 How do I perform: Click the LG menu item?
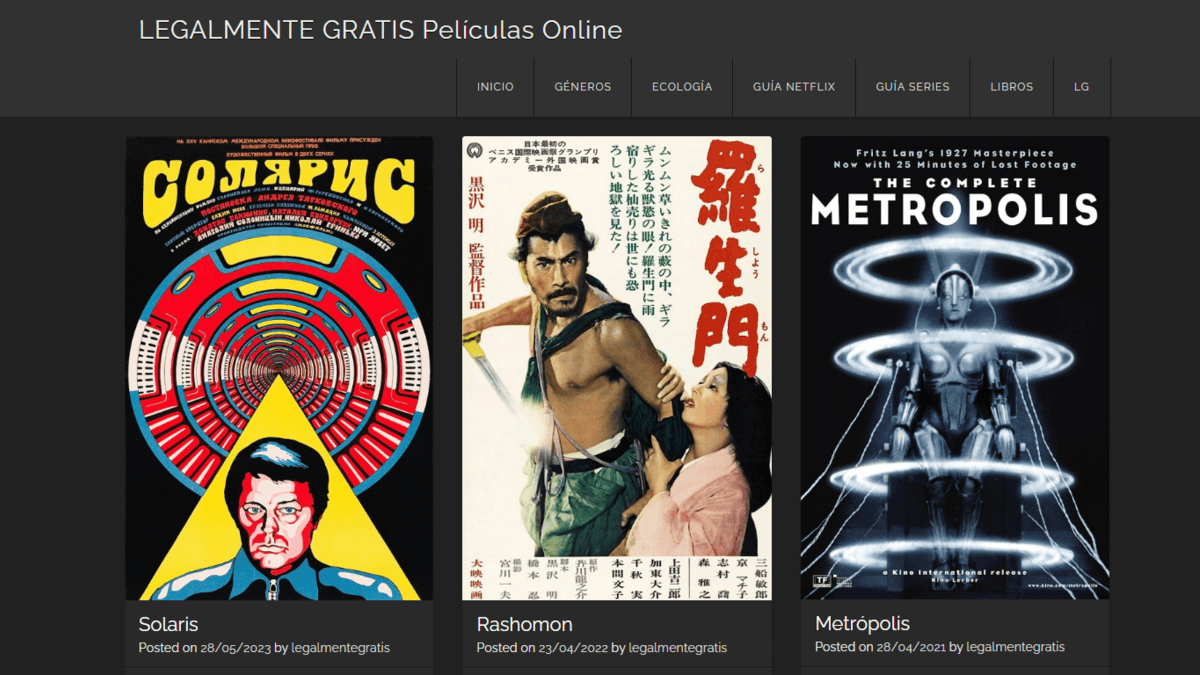tap(1081, 87)
